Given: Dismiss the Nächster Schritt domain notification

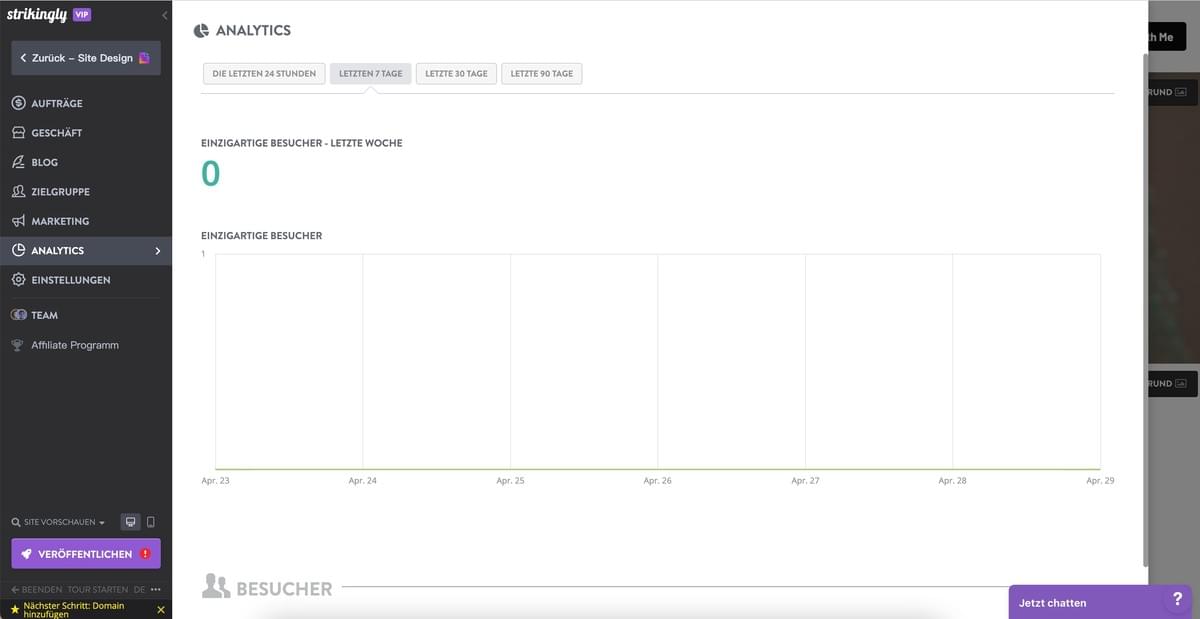Looking at the screenshot, I should (160, 608).
